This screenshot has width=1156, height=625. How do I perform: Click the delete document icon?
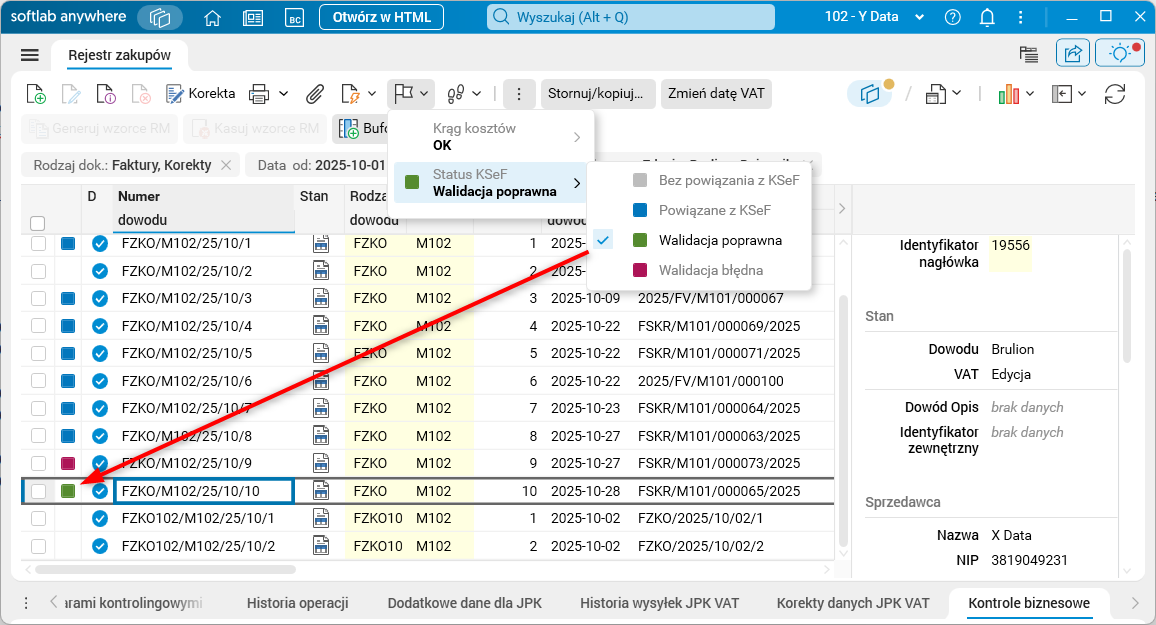140,94
